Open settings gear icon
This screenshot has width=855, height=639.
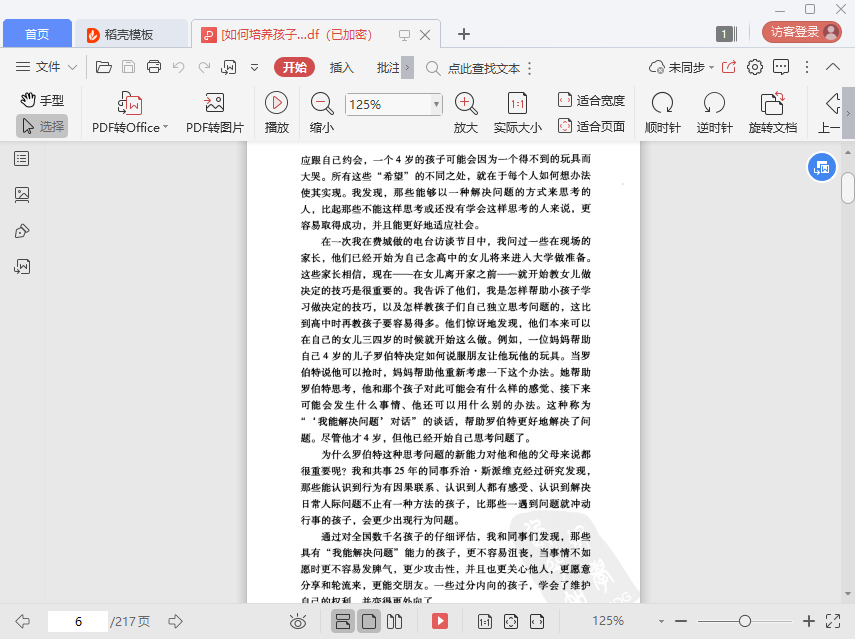[755, 67]
